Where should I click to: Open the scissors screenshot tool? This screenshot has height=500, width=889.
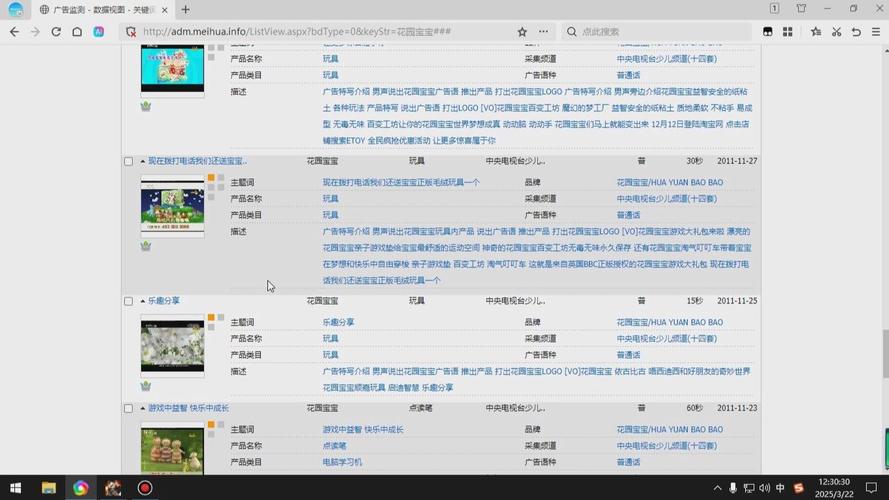(x=836, y=32)
